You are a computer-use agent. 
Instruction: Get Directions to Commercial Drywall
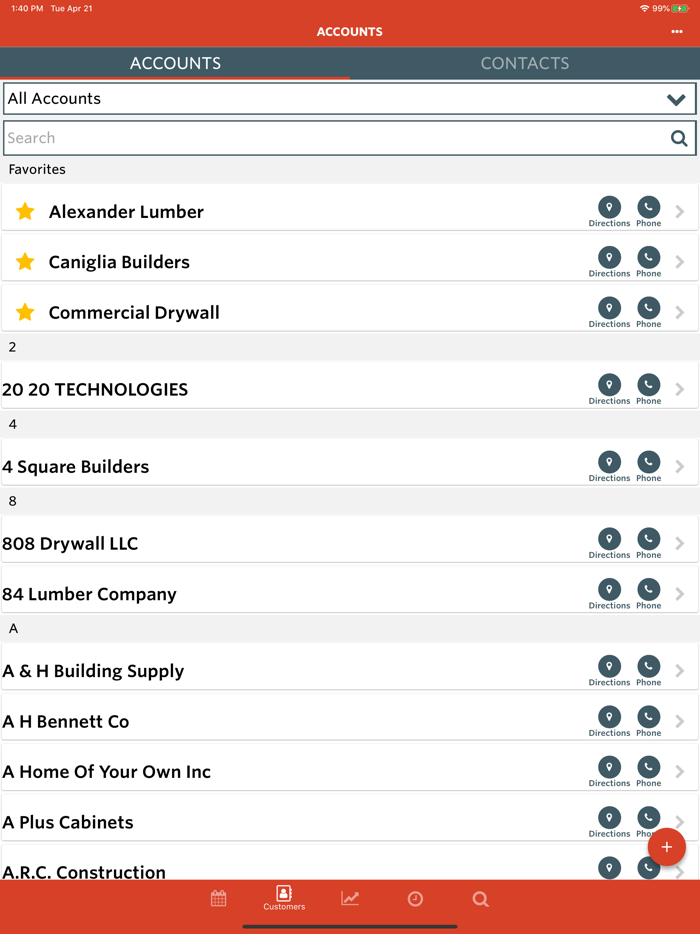[x=609, y=313]
